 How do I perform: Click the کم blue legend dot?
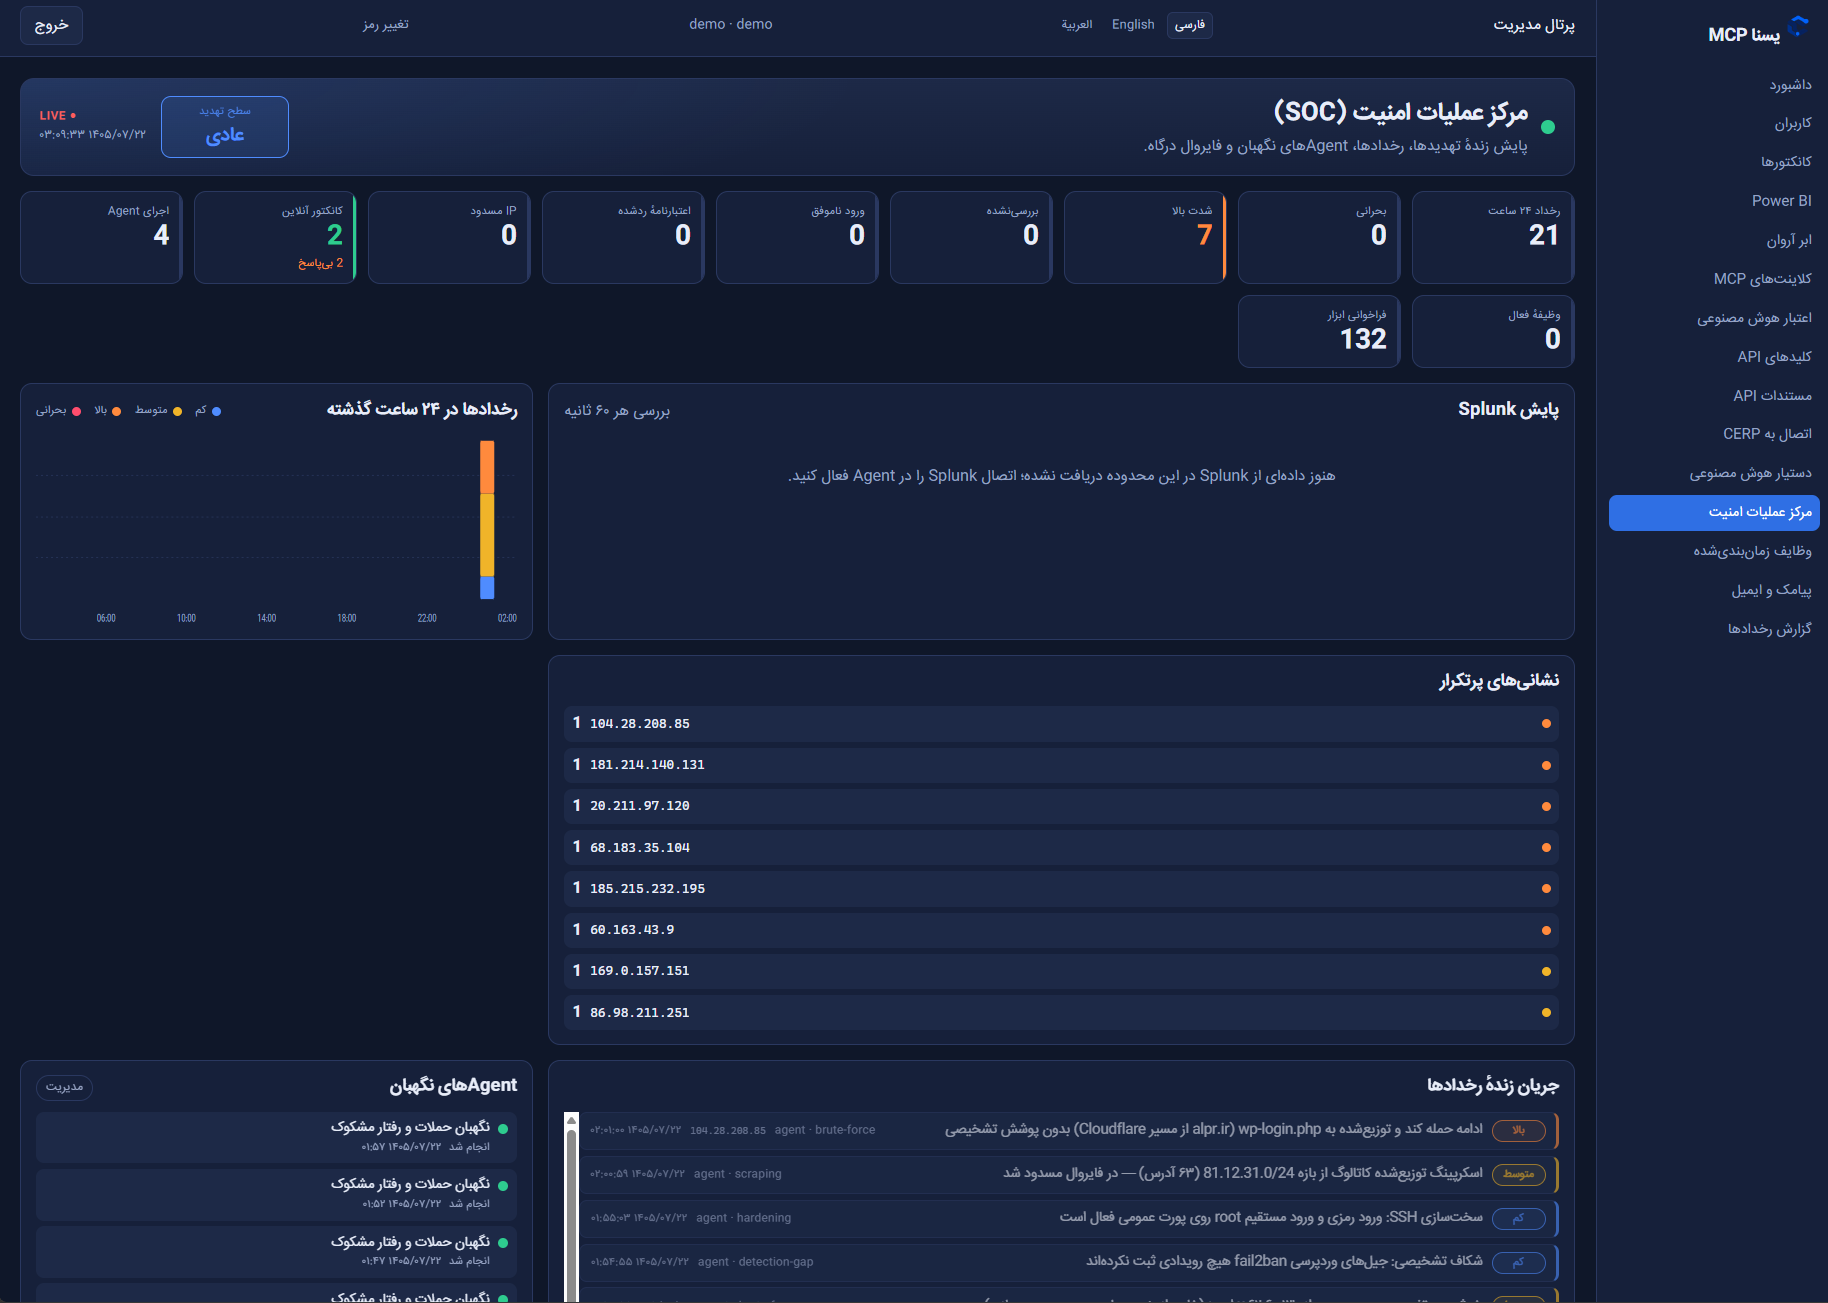217,411
